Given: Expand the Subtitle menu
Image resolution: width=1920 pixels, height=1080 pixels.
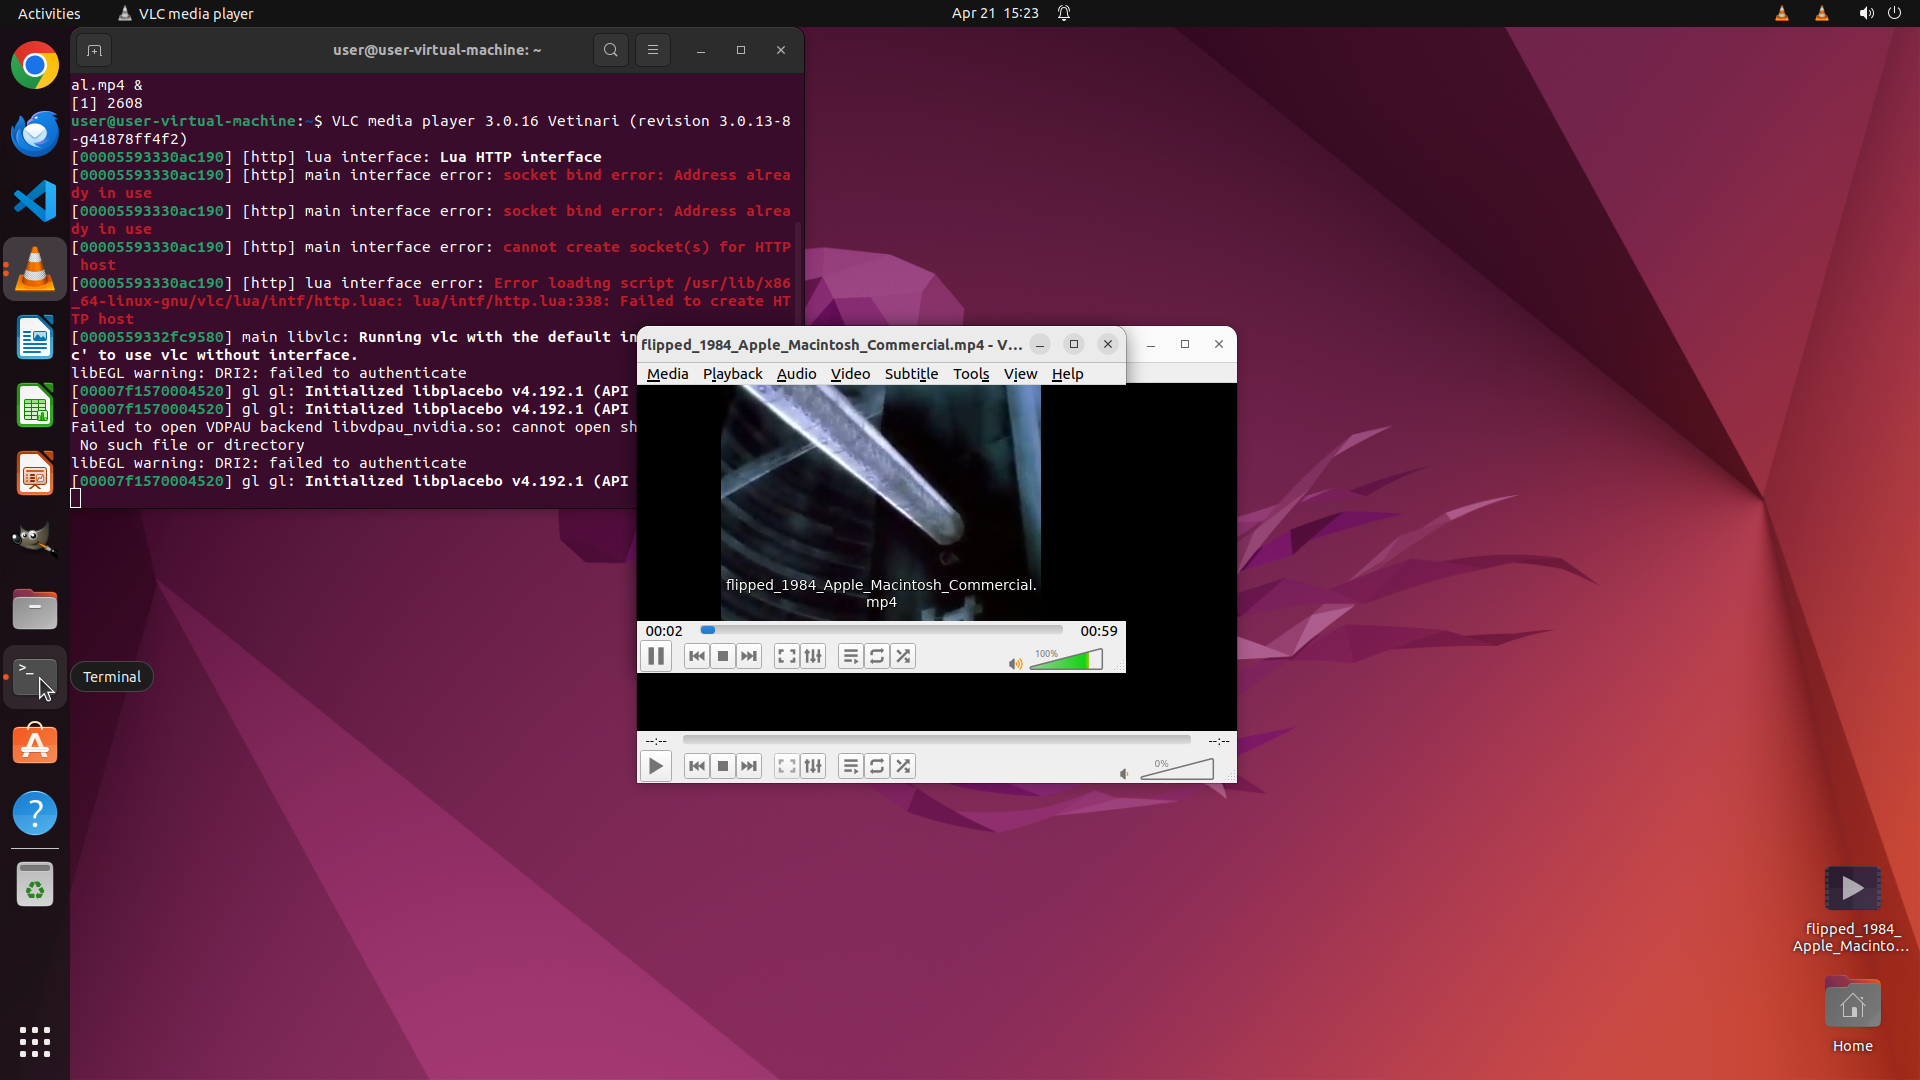Looking at the screenshot, I should pos(911,374).
